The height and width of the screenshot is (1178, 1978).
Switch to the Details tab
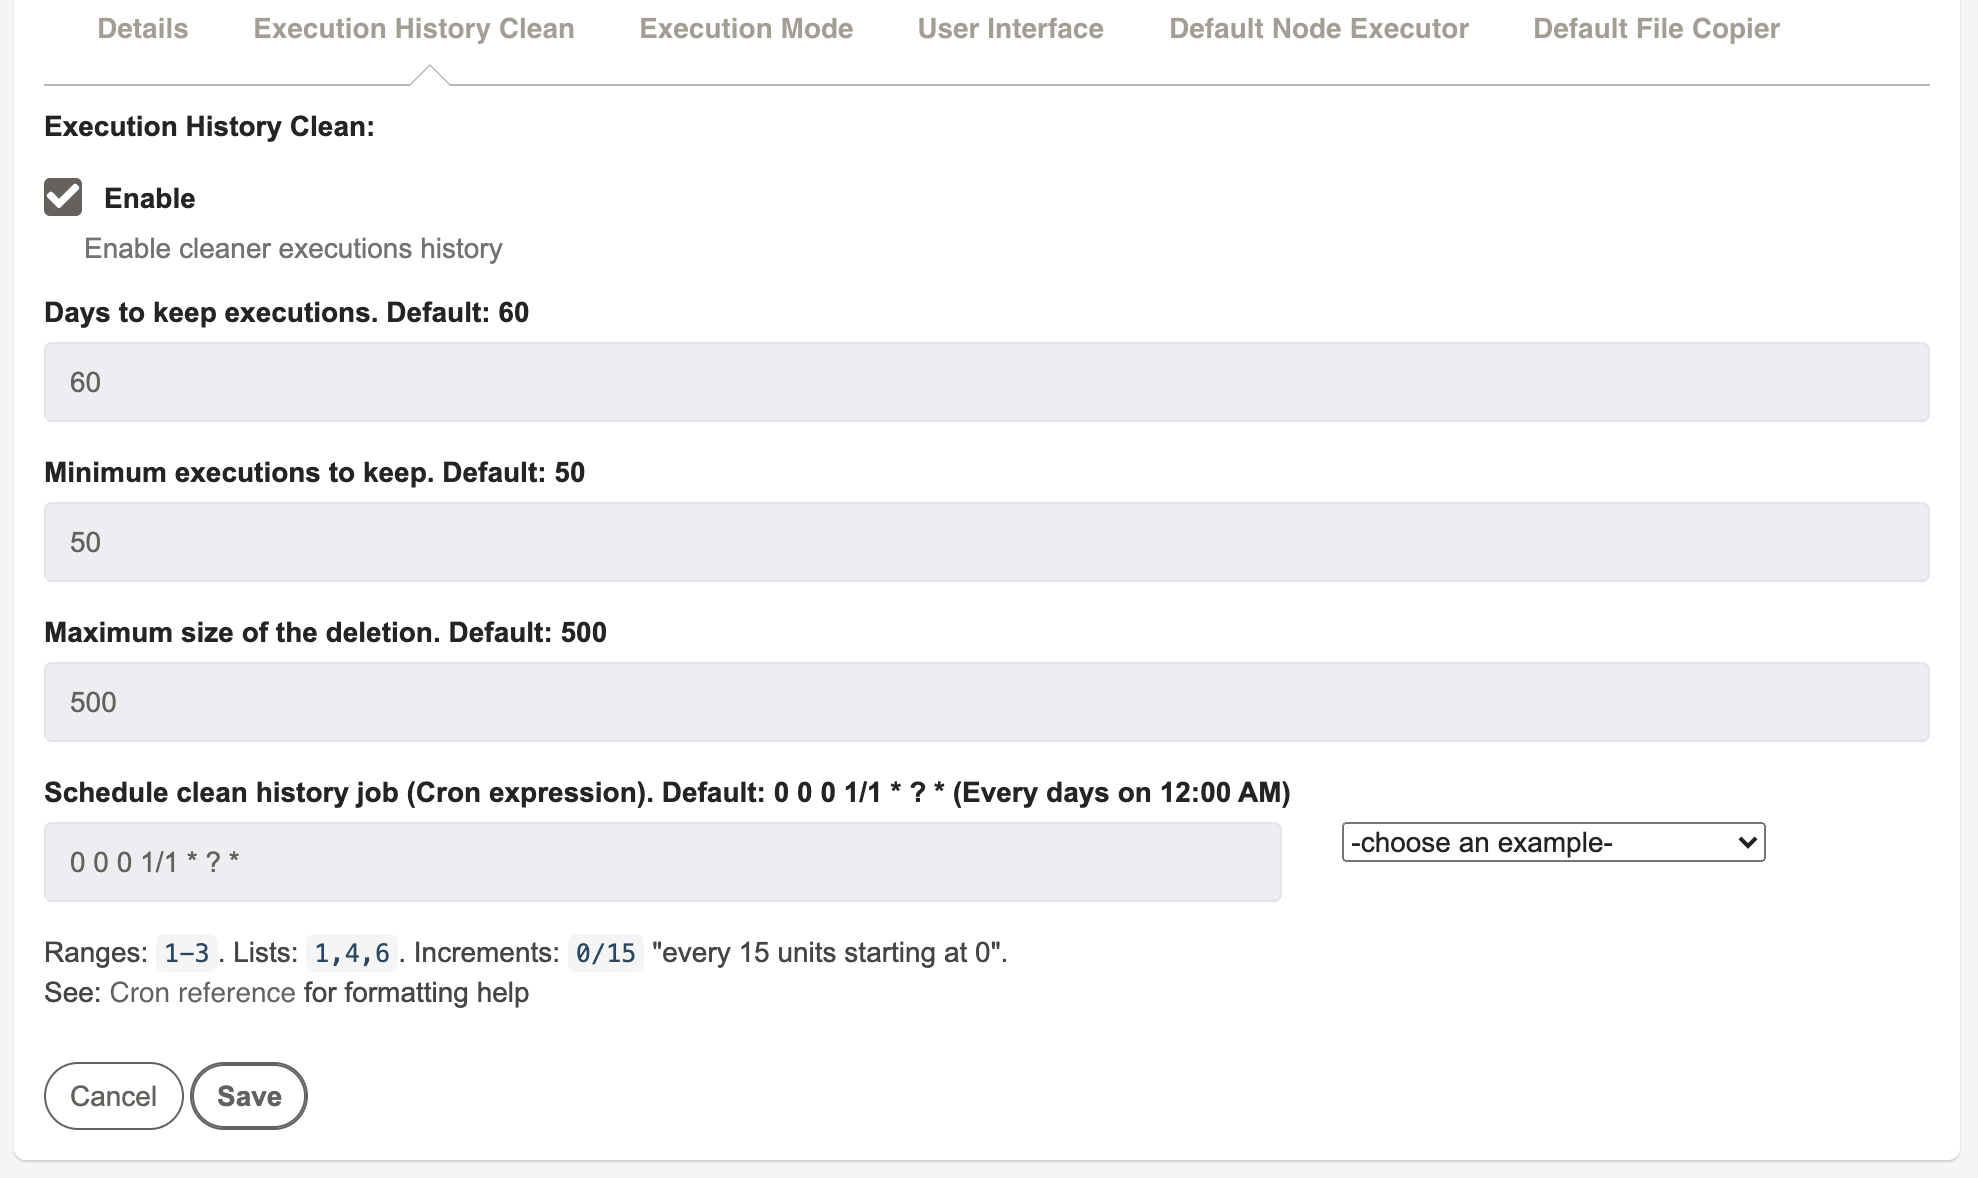coord(143,28)
